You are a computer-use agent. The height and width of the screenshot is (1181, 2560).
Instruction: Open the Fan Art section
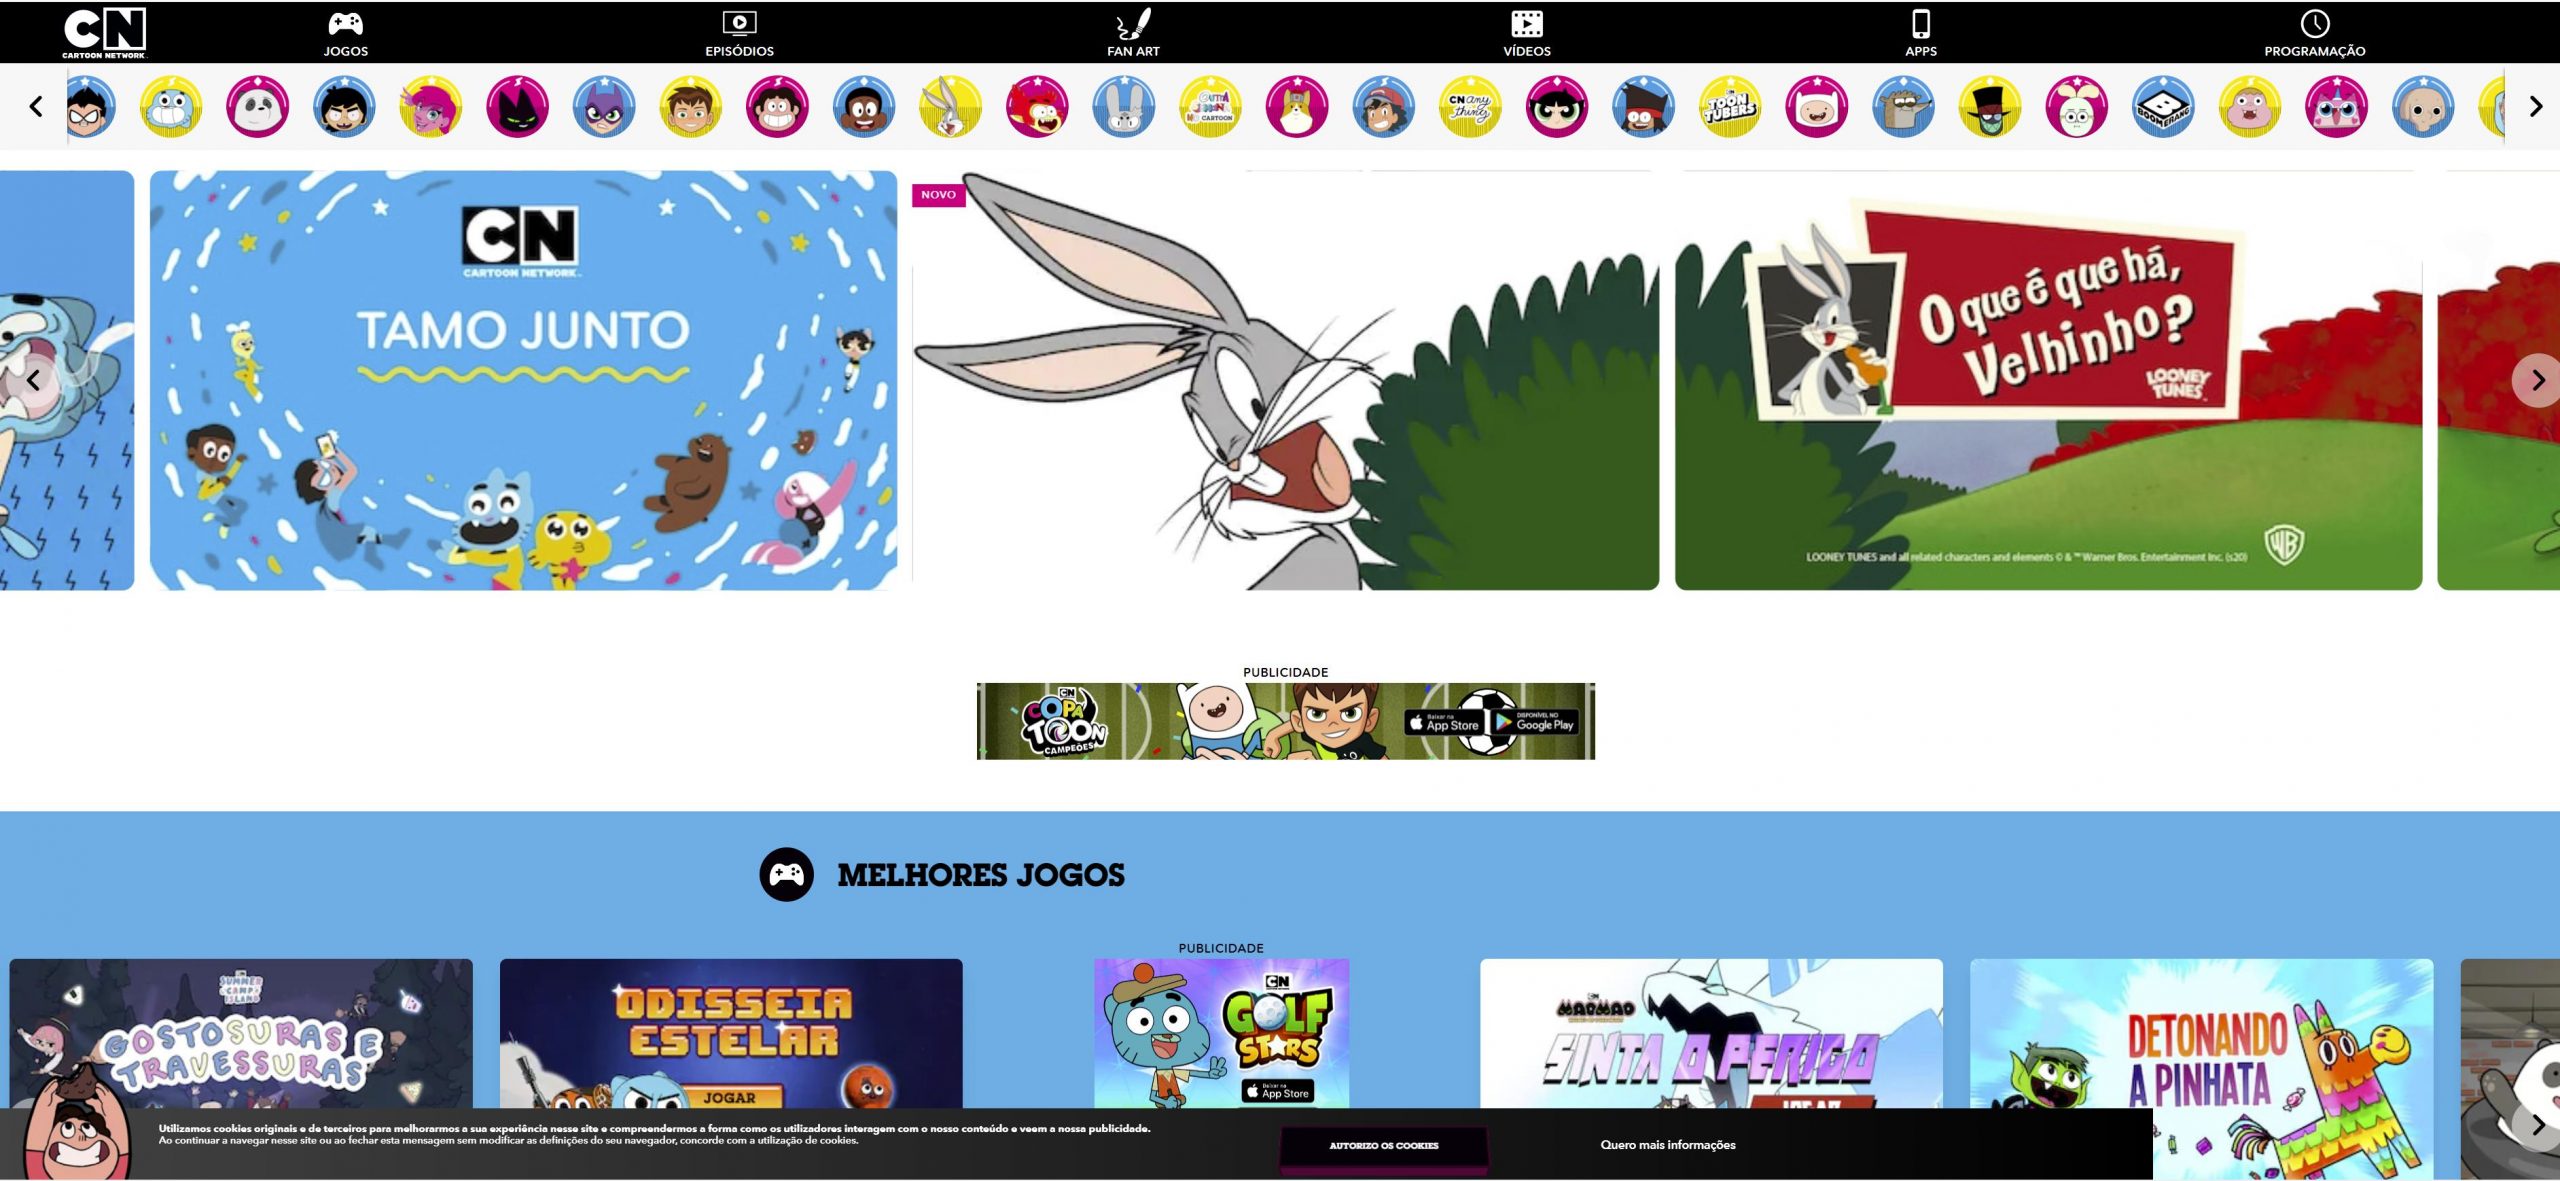[1133, 34]
